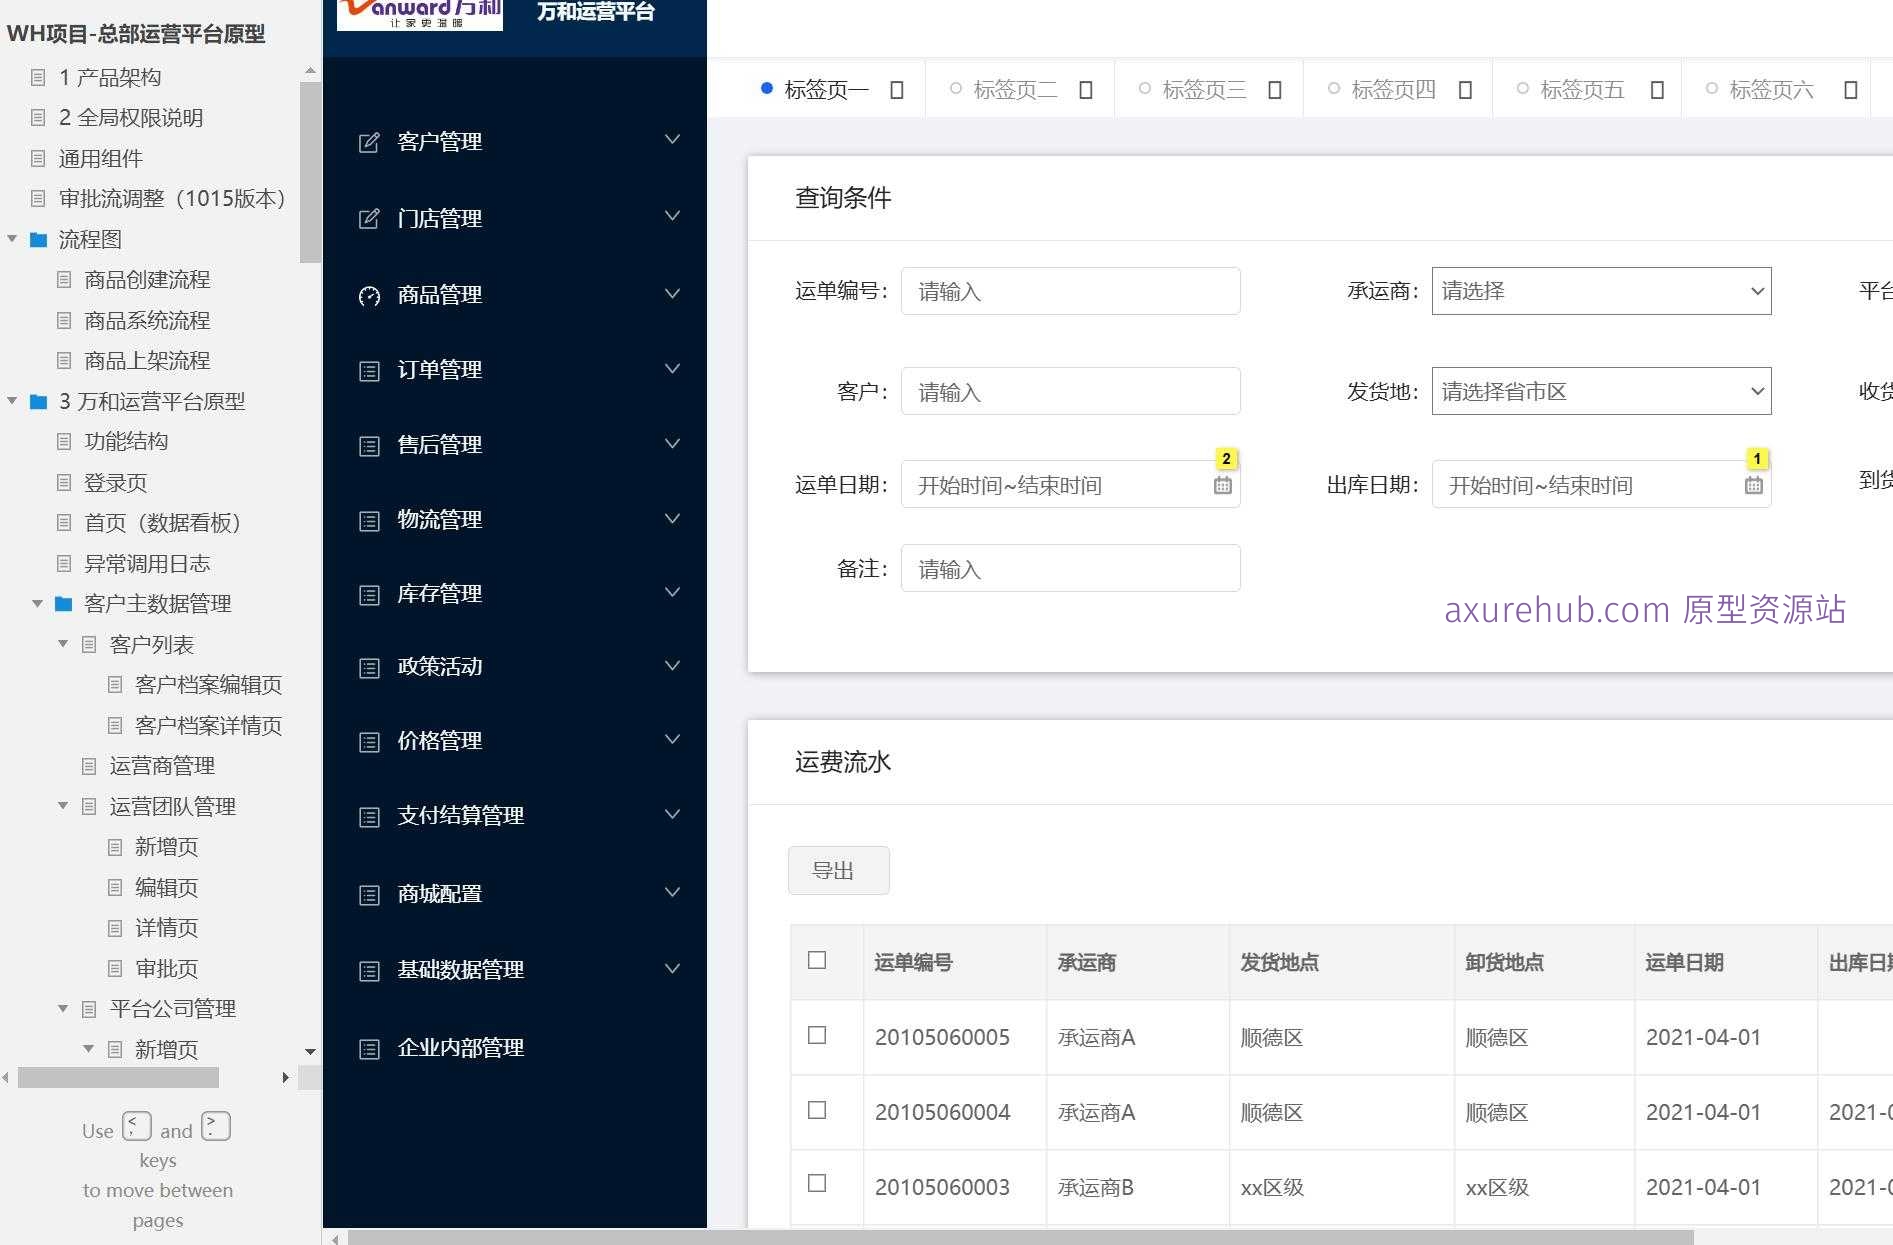
Task: Expand the 订单管理 menu chevron
Action: pos(672,369)
